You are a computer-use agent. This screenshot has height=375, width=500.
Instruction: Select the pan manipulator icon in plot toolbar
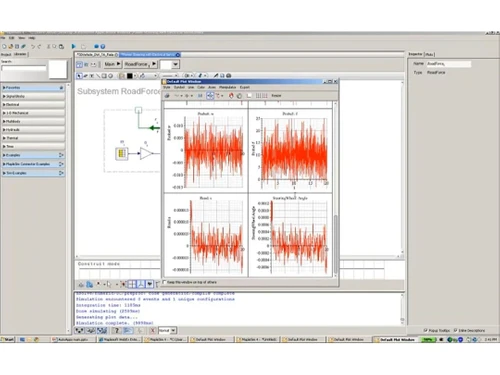point(210,96)
